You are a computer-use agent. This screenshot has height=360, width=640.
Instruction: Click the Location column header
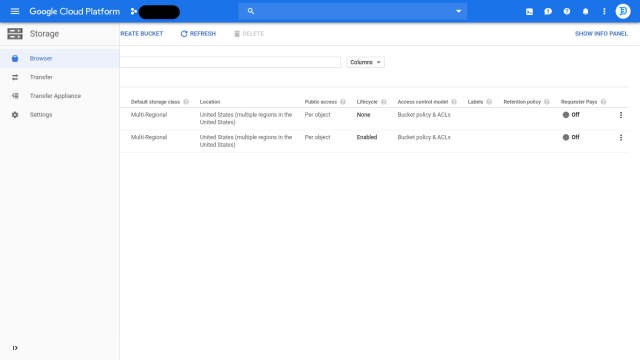[210, 102]
